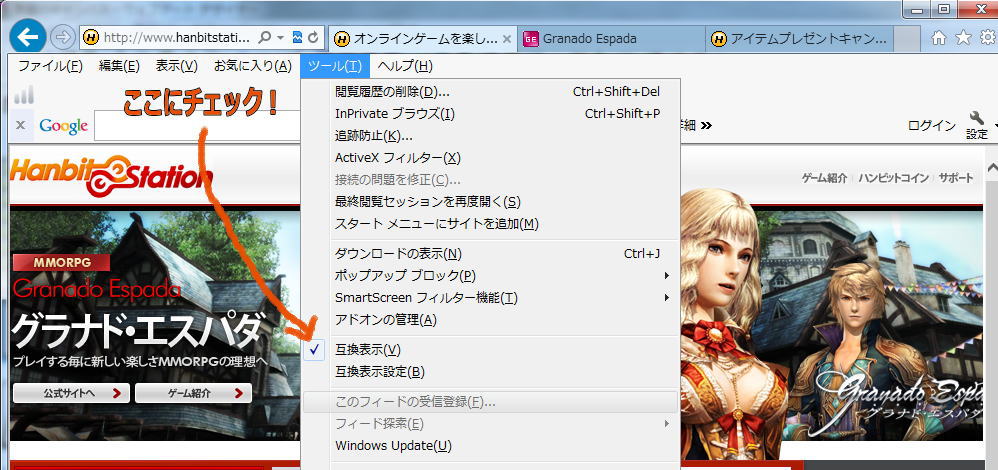Open the address bar autocomplete dropdown arrow
The width and height of the screenshot is (998, 470).
281,38
